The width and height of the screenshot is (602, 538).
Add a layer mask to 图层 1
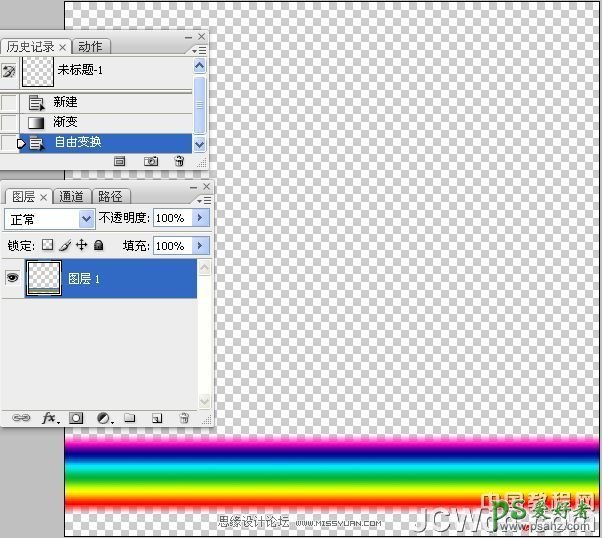pyautogui.click(x=76, y=418)
